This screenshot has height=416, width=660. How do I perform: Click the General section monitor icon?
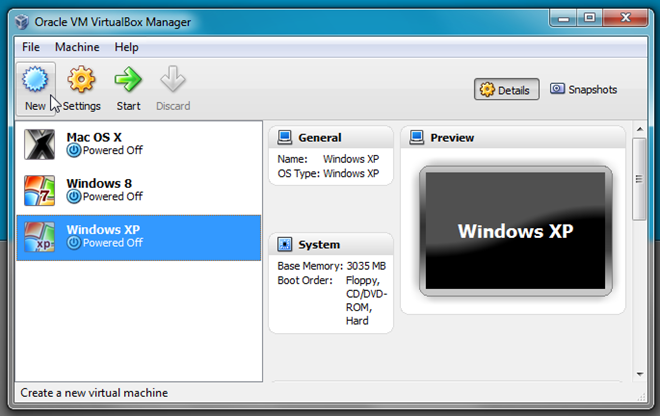pos(285,138)
